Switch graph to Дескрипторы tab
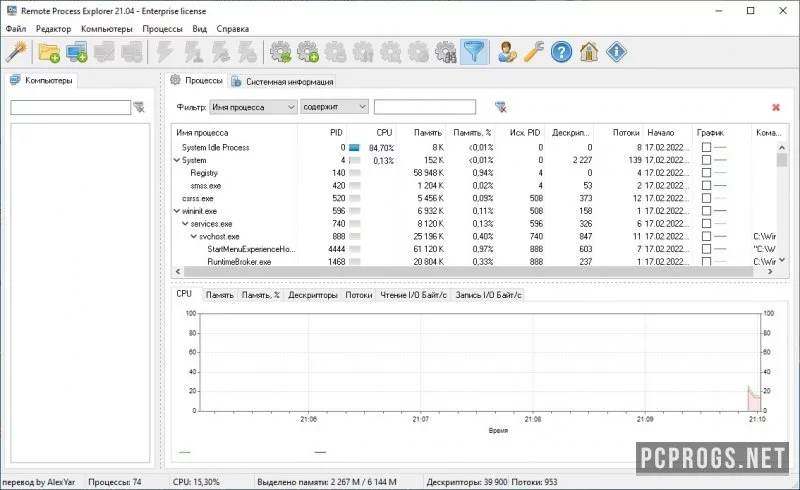800x490 pixels. click(313, 295)
